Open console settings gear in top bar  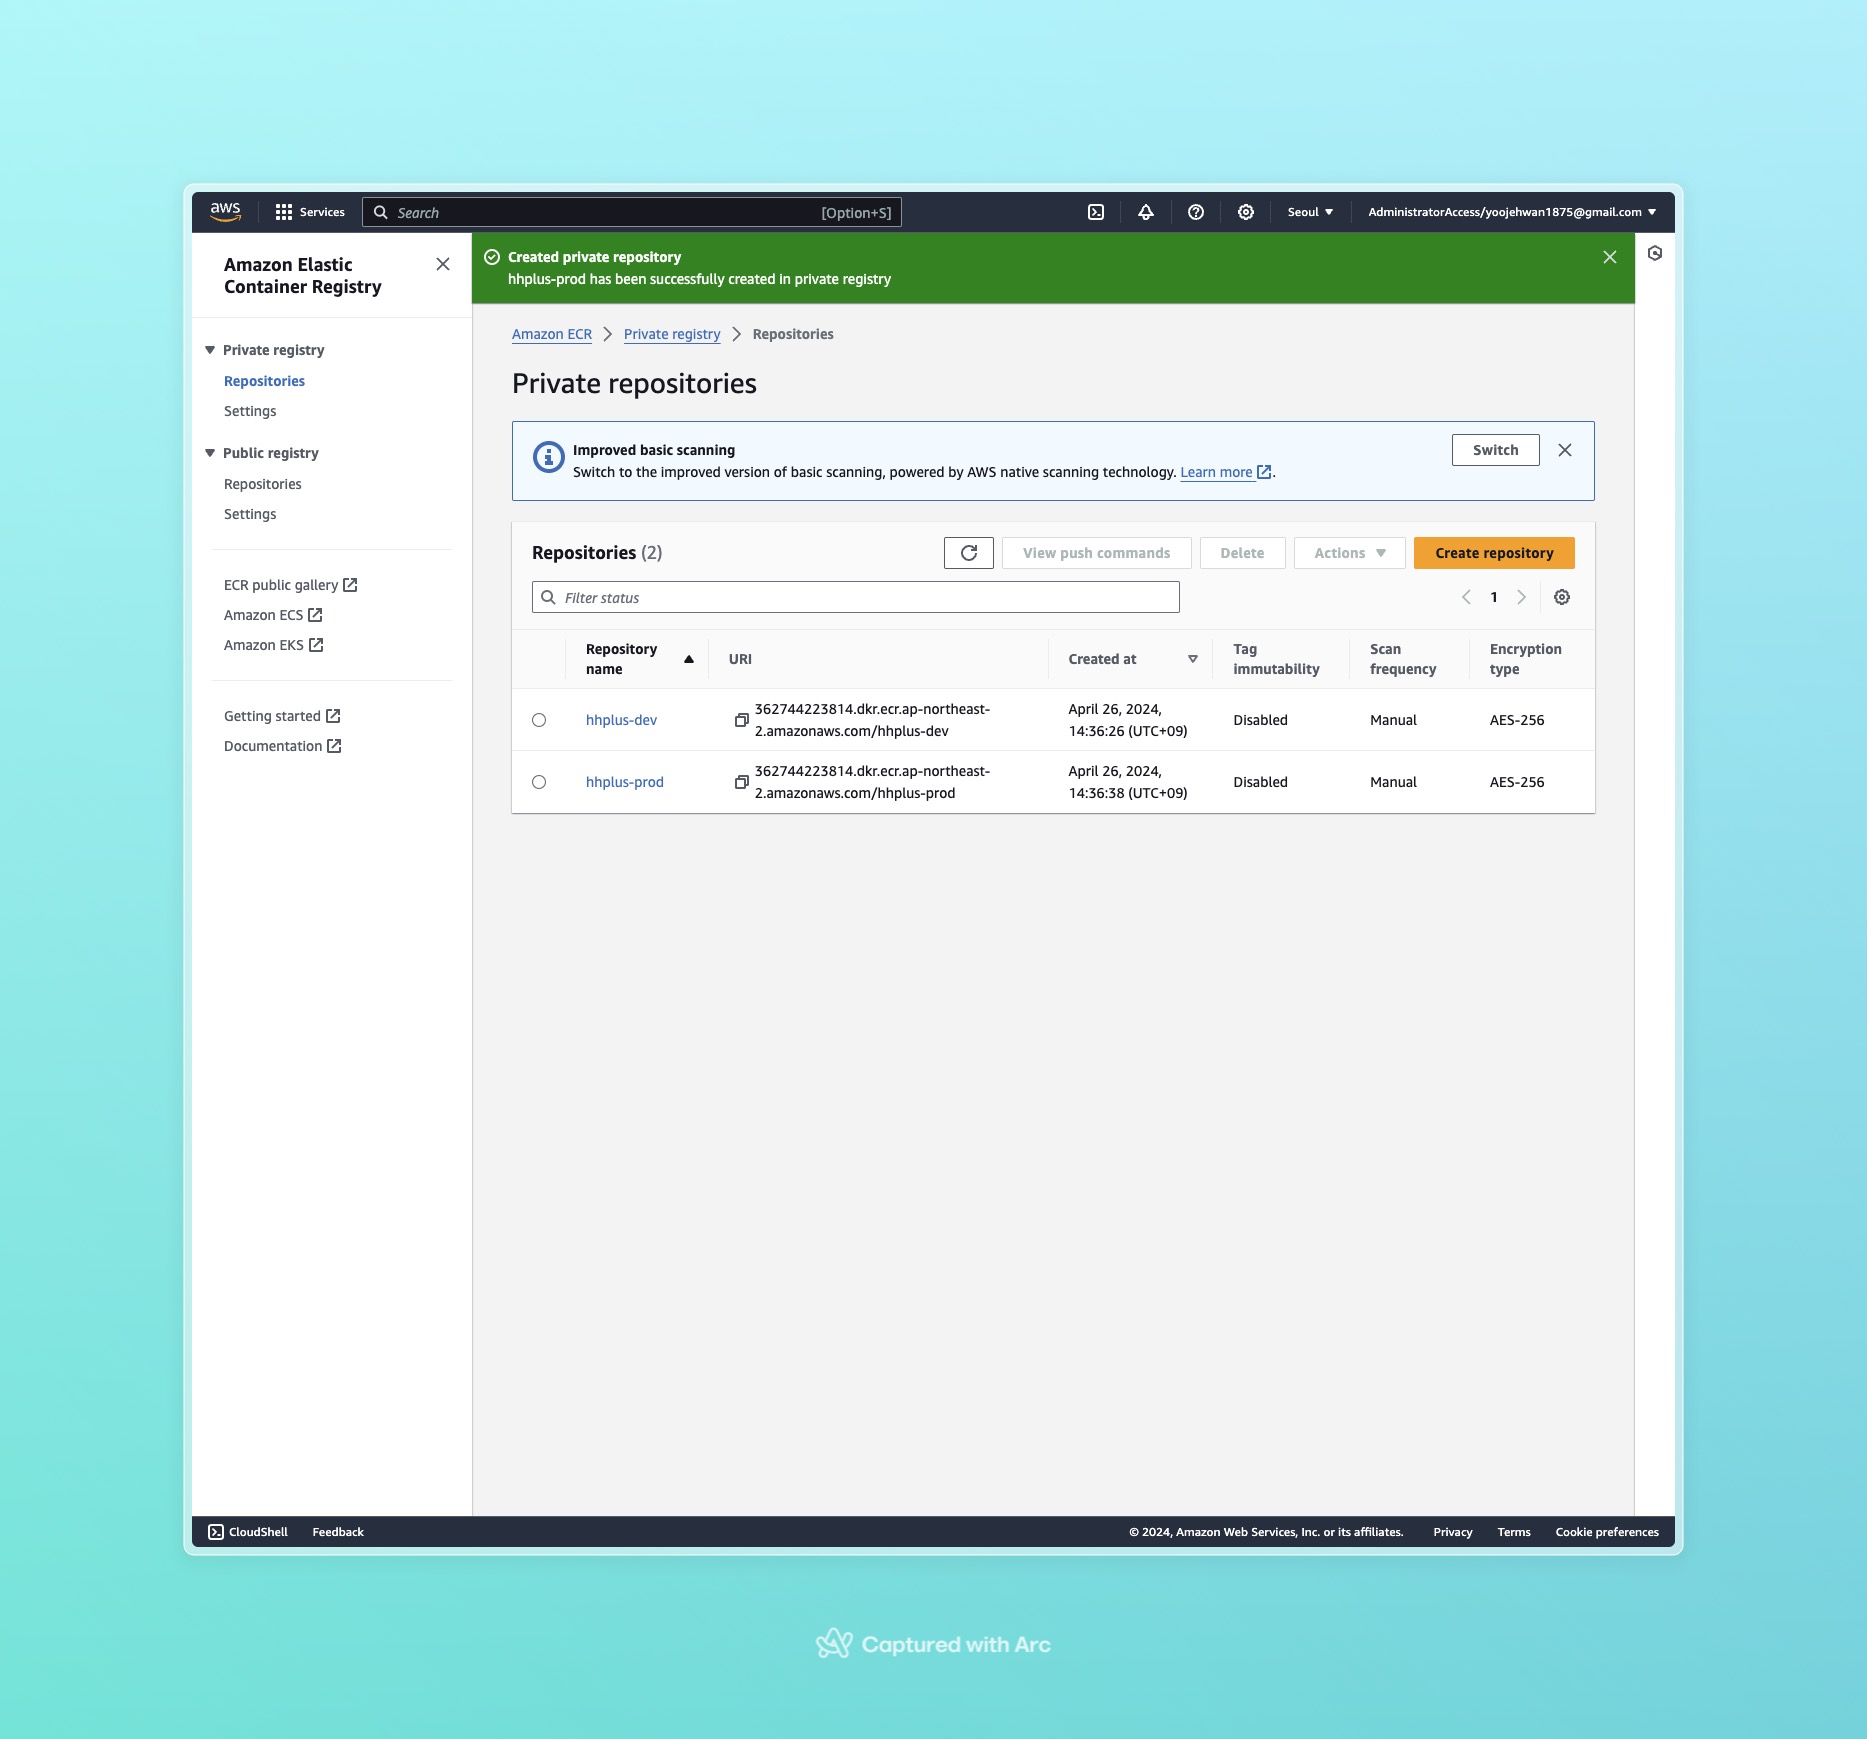(1246, 212)
